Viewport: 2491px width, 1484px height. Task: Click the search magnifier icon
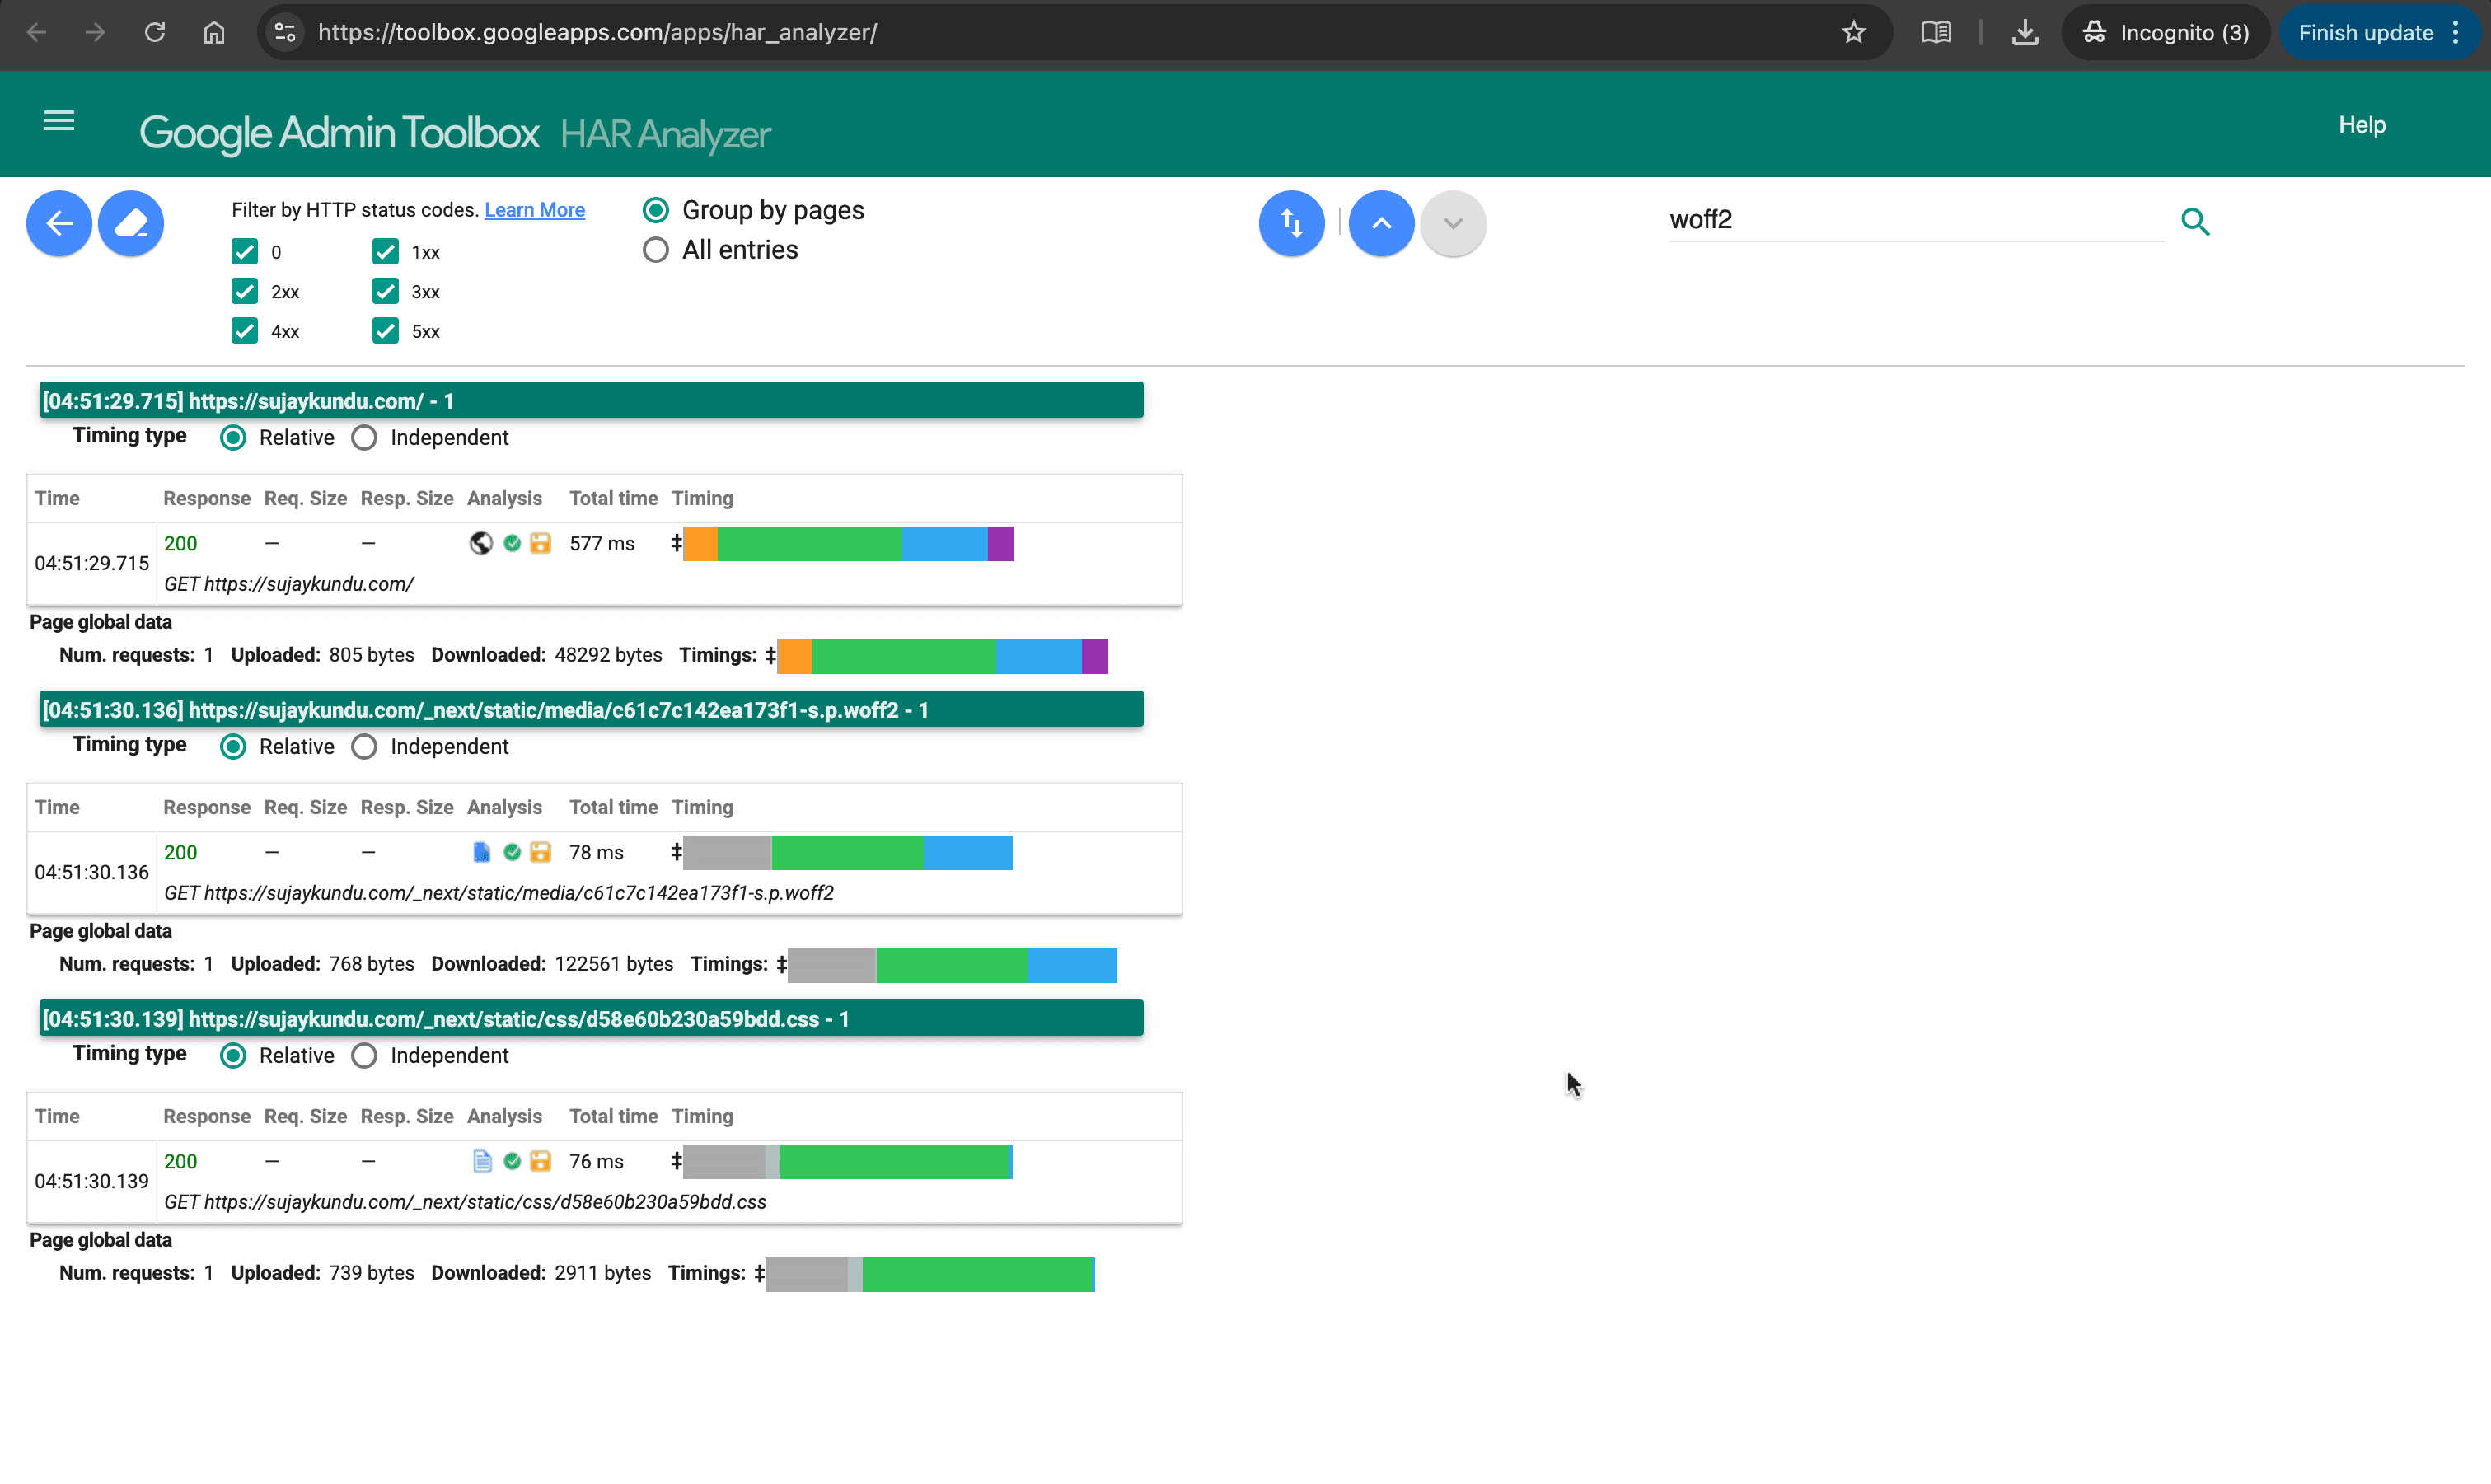pos(2195,221)
